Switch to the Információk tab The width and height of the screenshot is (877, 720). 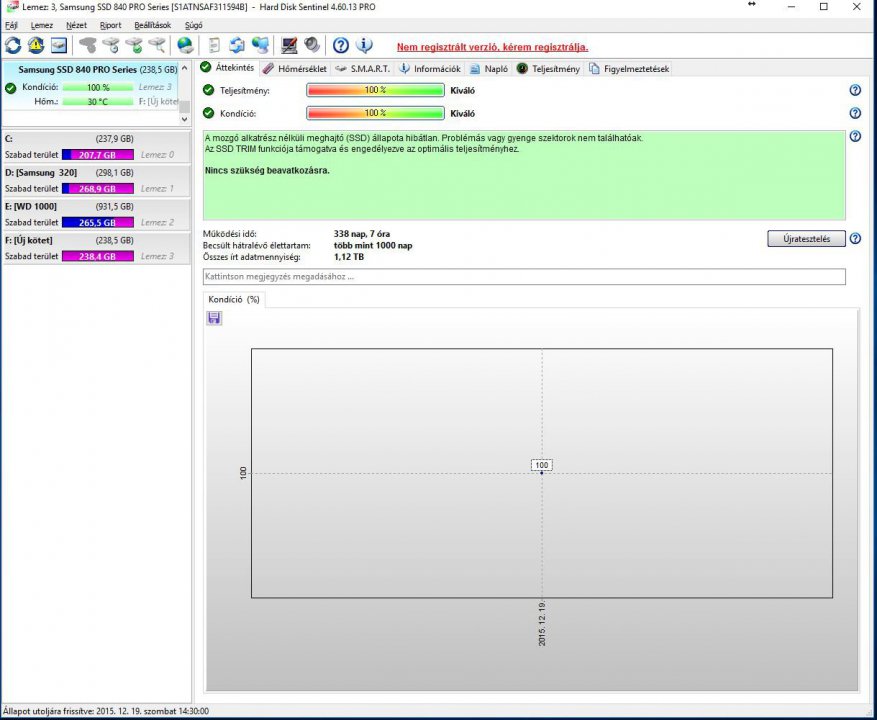[x=430, y=69]
